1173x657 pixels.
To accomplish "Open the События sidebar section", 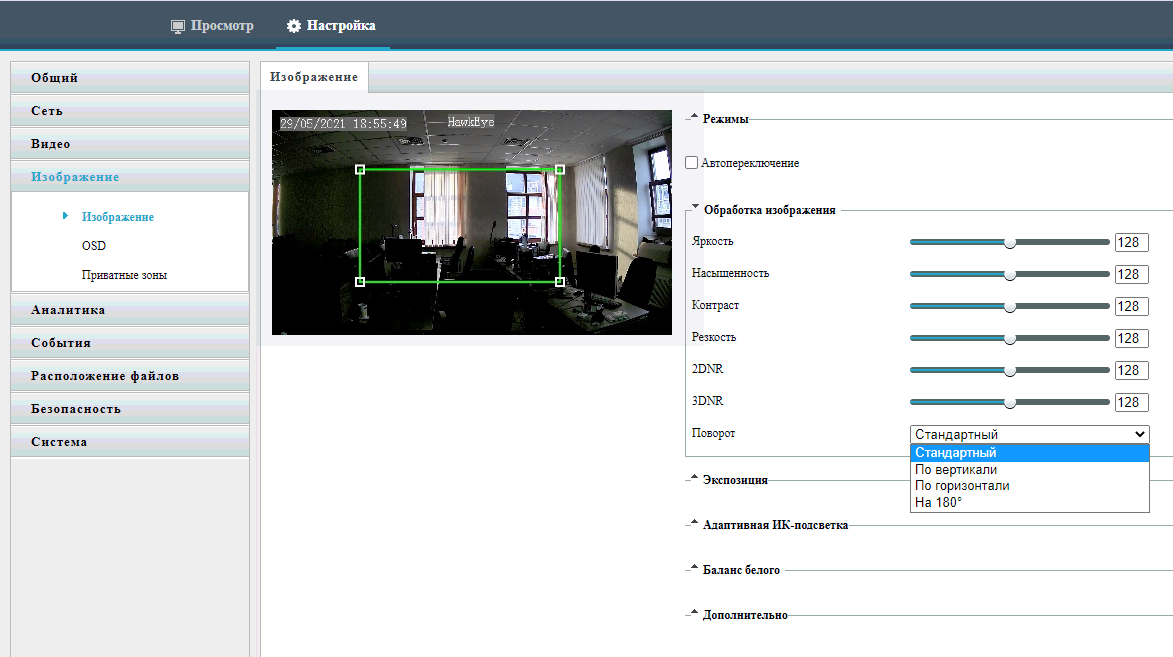I will tap(130, 343).
